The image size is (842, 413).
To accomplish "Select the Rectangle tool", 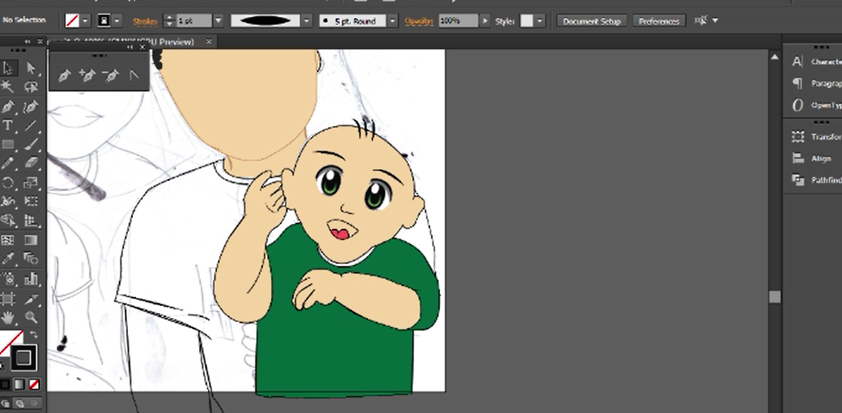I will pyautogui.click(x=8, y=144).
